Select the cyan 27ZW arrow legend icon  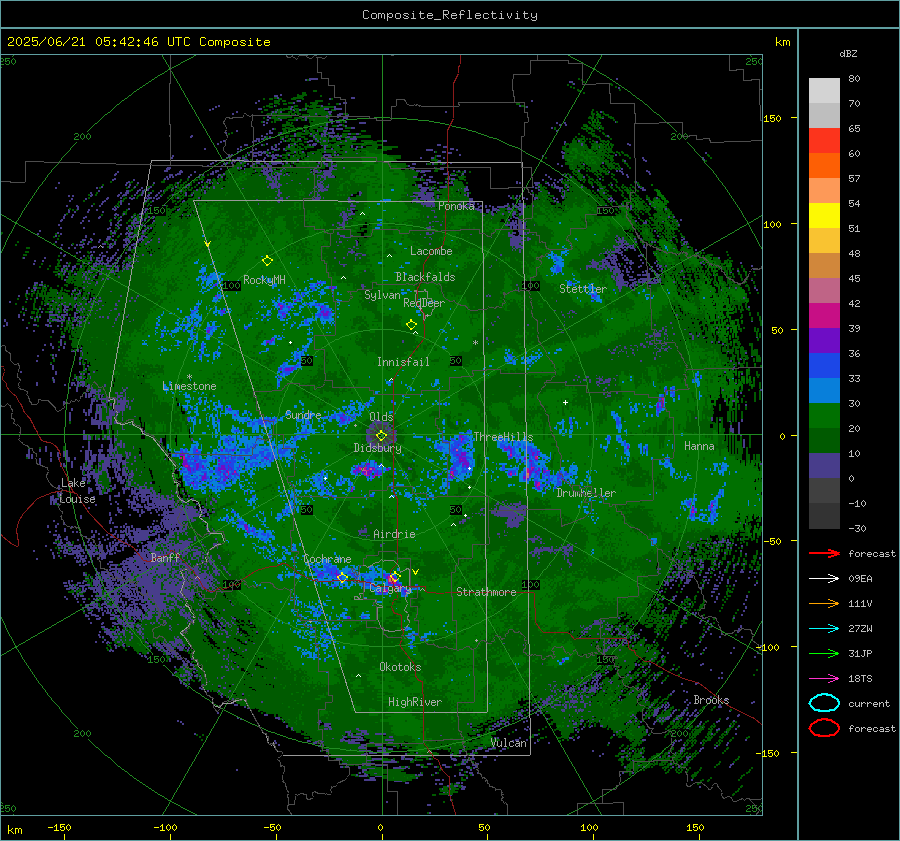point(824,629)
